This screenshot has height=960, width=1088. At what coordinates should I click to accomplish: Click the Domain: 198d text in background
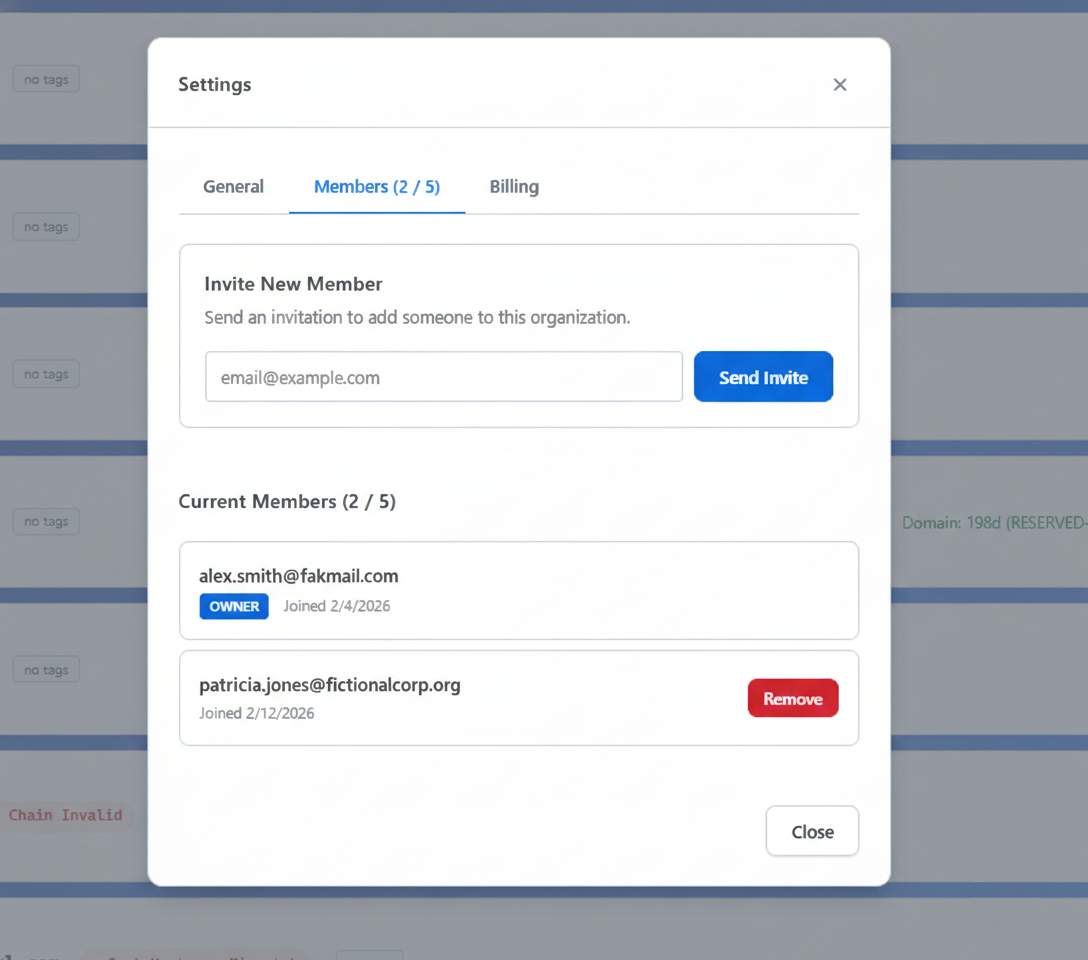[994, 523]
